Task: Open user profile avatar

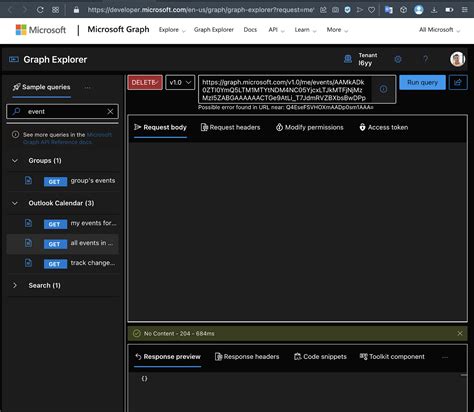Action: coord(457,59)
